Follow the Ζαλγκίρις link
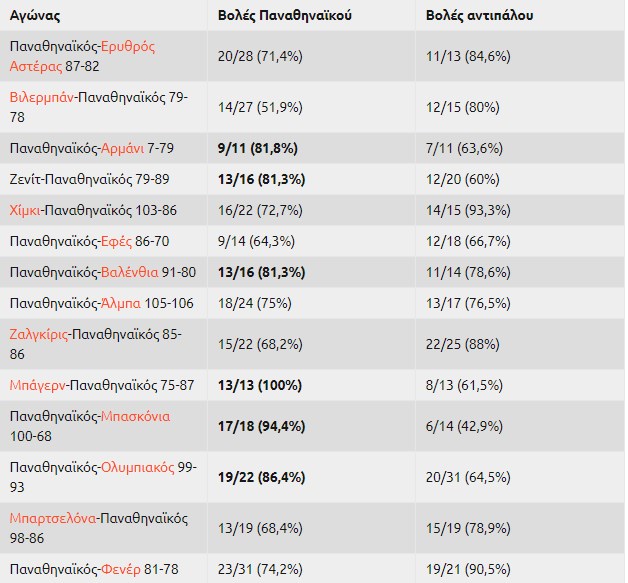Image resolution: width=628 pixels, height=583 pixels. 38,334
